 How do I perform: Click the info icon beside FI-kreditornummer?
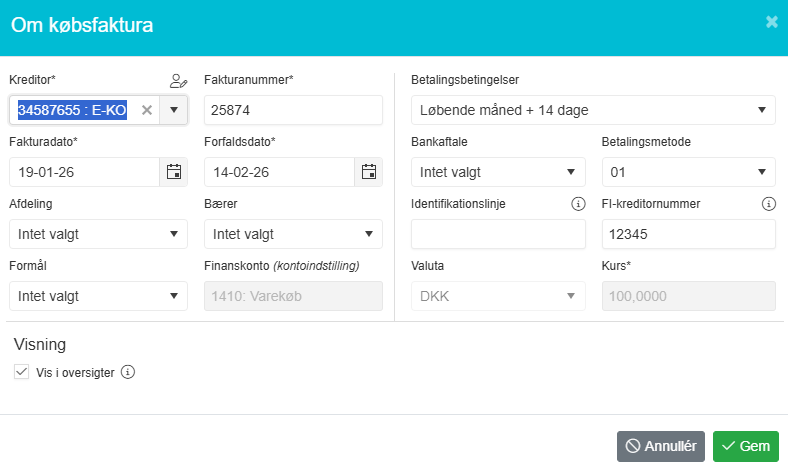click(768, 204)
